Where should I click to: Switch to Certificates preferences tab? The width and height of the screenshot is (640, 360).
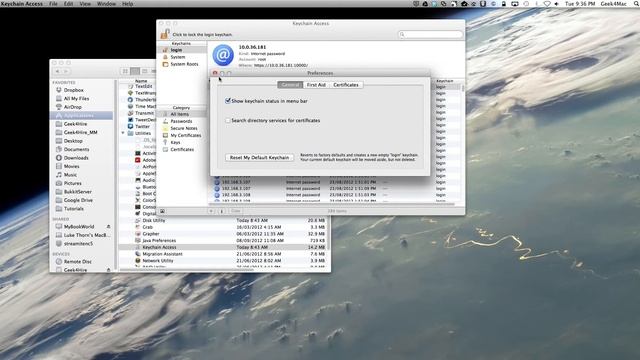[x=346, y=85]
